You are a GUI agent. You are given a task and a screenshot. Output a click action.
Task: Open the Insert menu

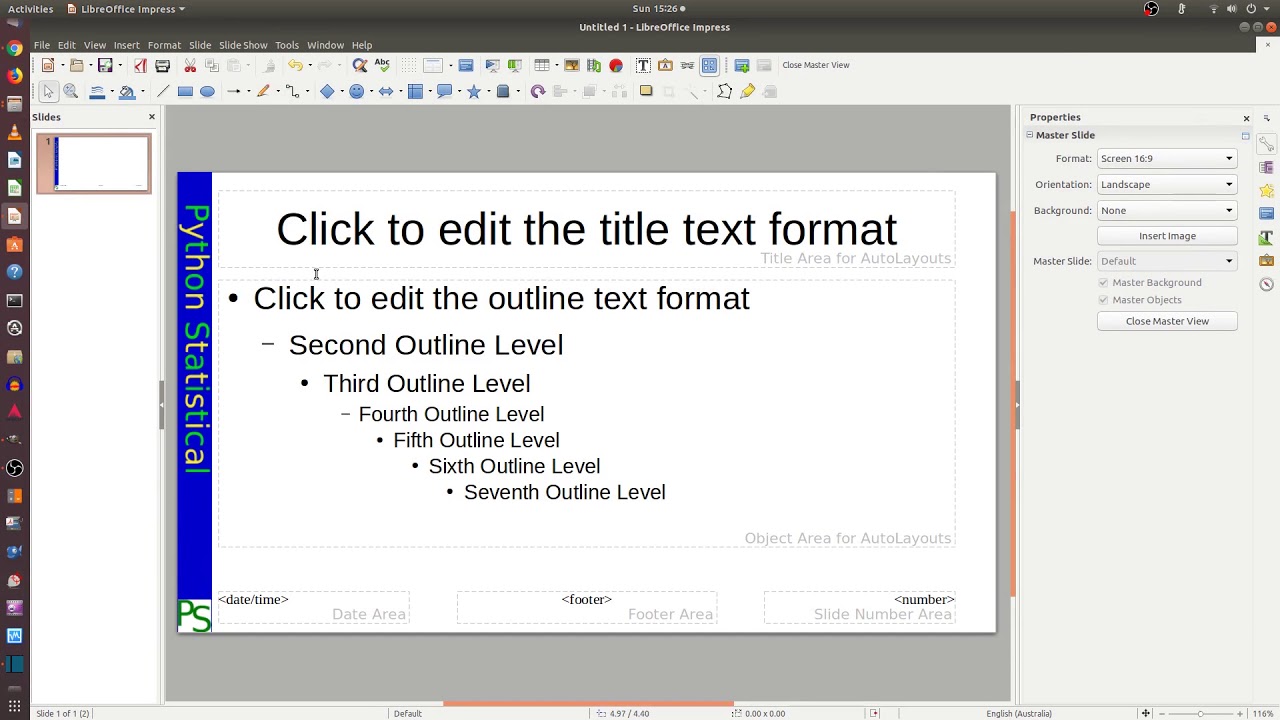point(126,45)
